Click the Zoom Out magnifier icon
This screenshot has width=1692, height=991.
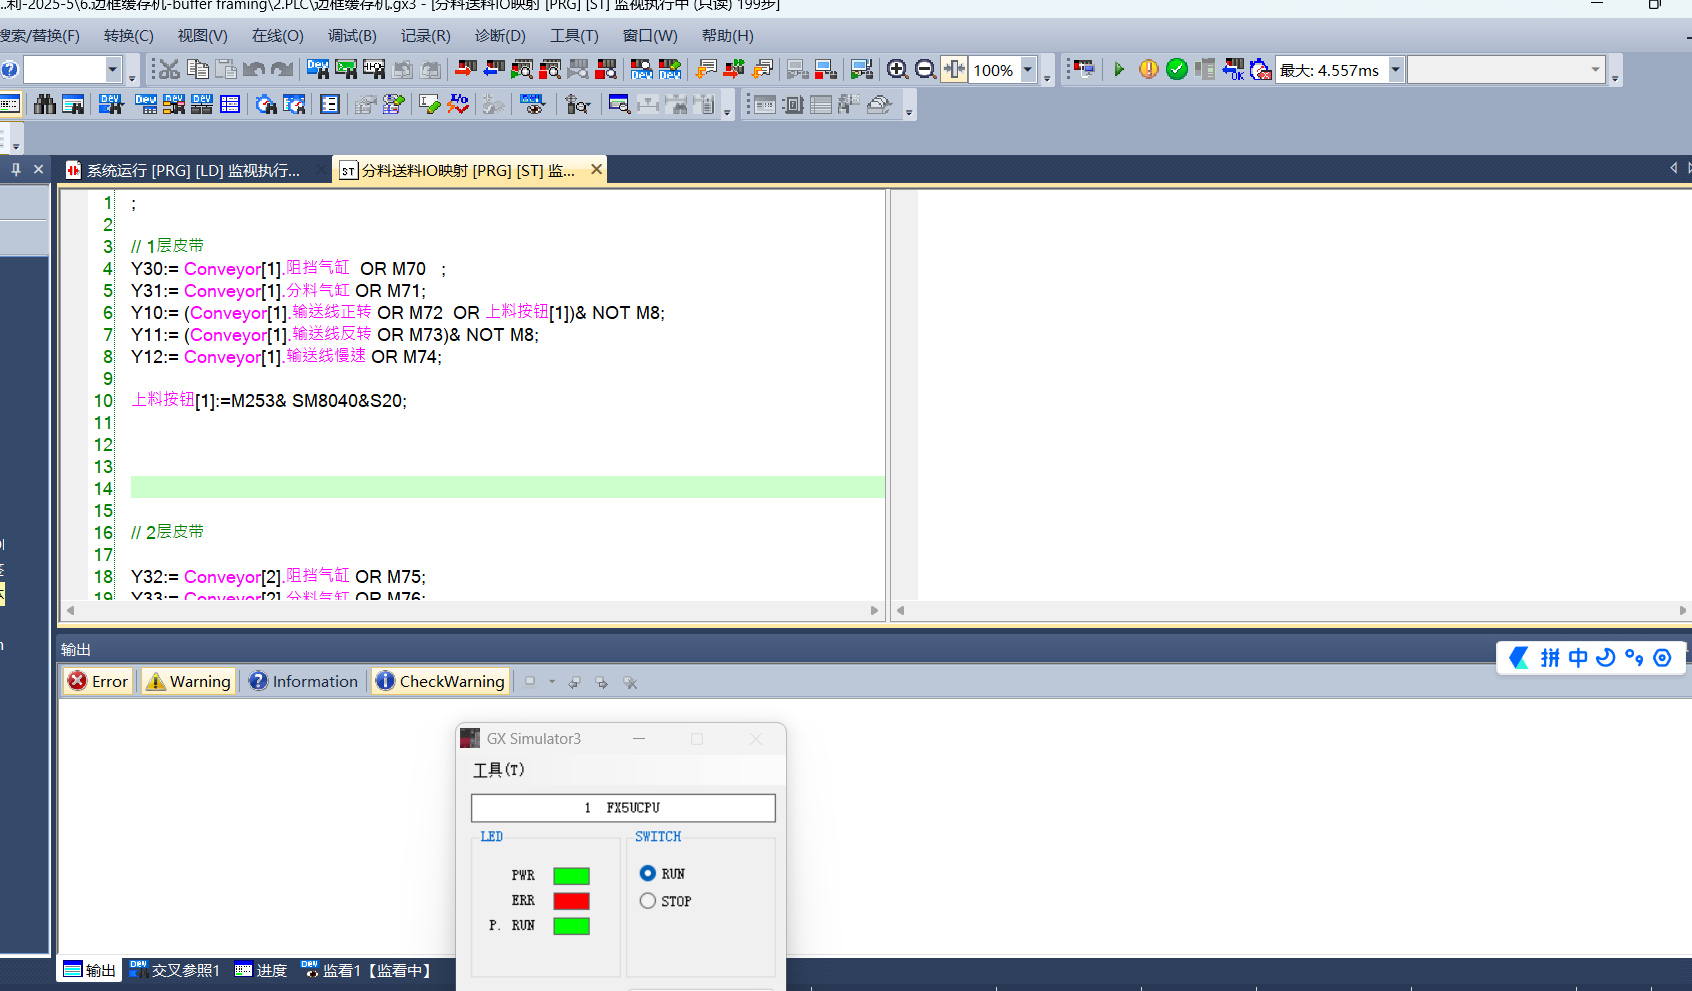click(x=925, y=69)
